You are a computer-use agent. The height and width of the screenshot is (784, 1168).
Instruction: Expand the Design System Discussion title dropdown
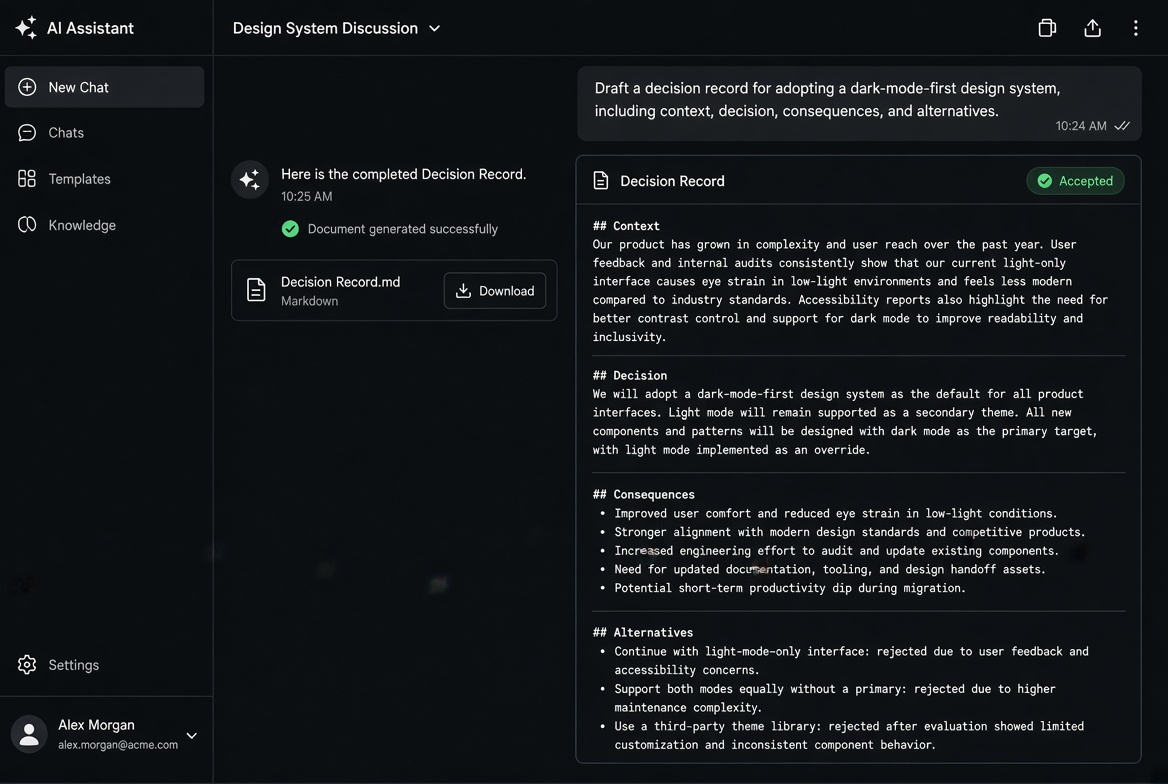point(435,28)
